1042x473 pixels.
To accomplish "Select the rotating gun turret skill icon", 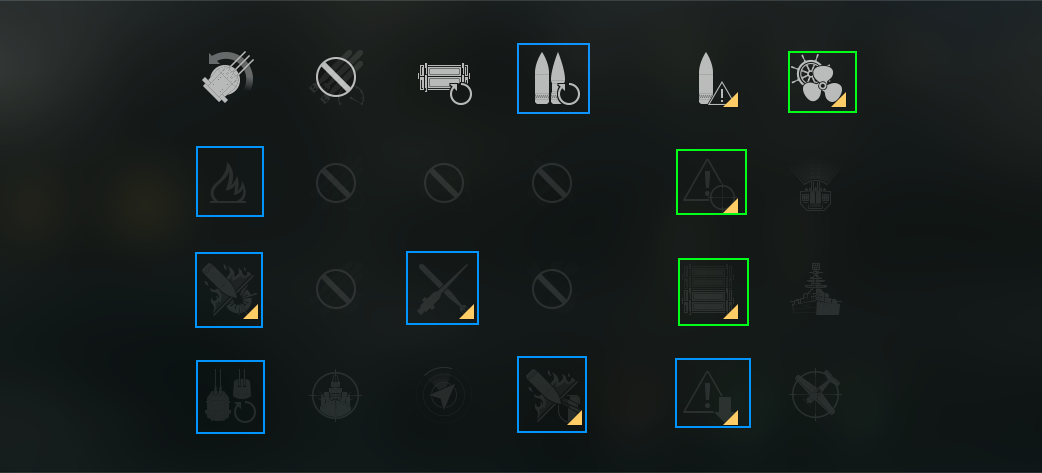I will click(x=228, y=77).
